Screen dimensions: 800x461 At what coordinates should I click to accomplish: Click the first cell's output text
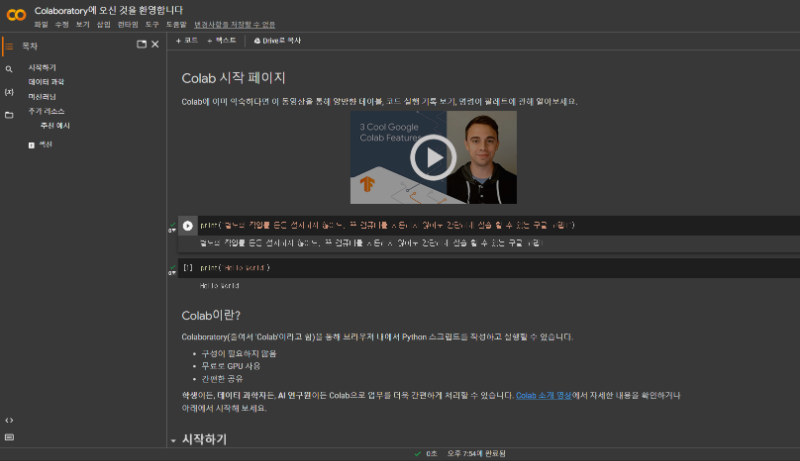click(x=370, y=243)
